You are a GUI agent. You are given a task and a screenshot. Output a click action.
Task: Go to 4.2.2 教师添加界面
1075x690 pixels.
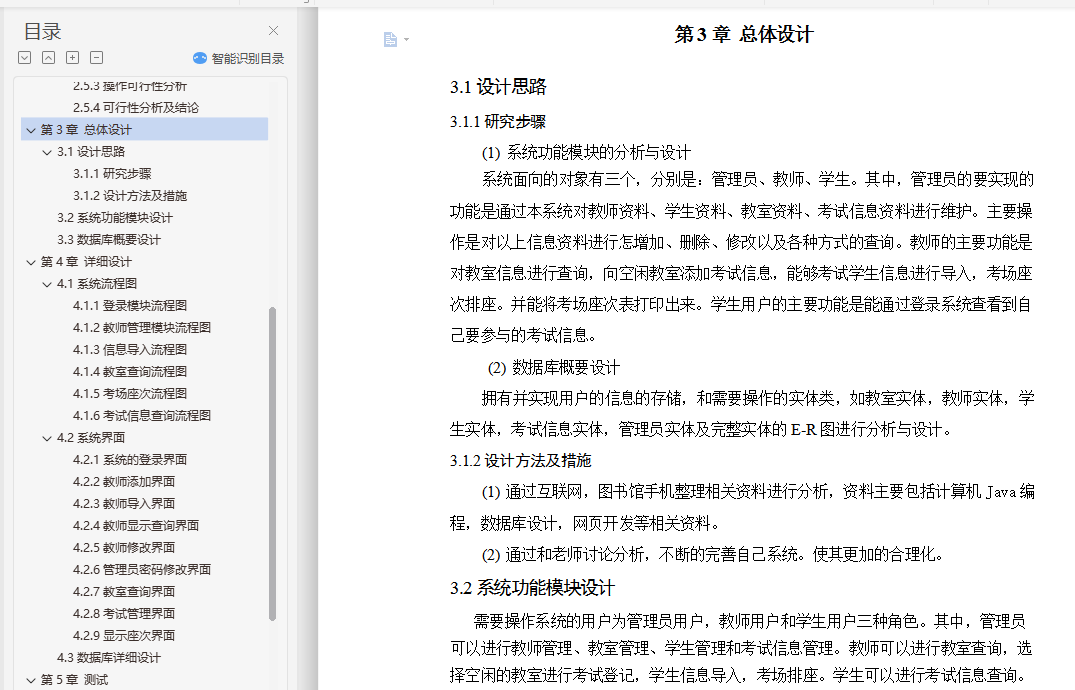coord(124,481)
